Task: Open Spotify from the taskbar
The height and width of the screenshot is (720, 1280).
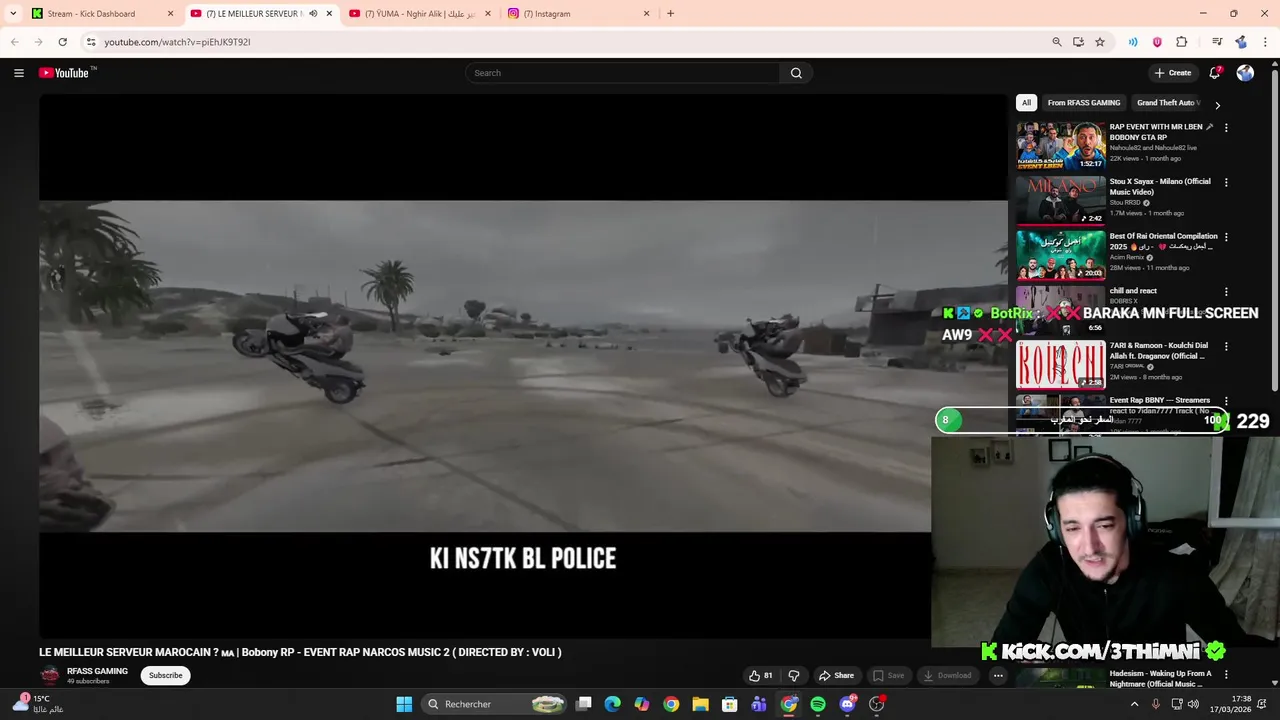Action: point(818,704)
